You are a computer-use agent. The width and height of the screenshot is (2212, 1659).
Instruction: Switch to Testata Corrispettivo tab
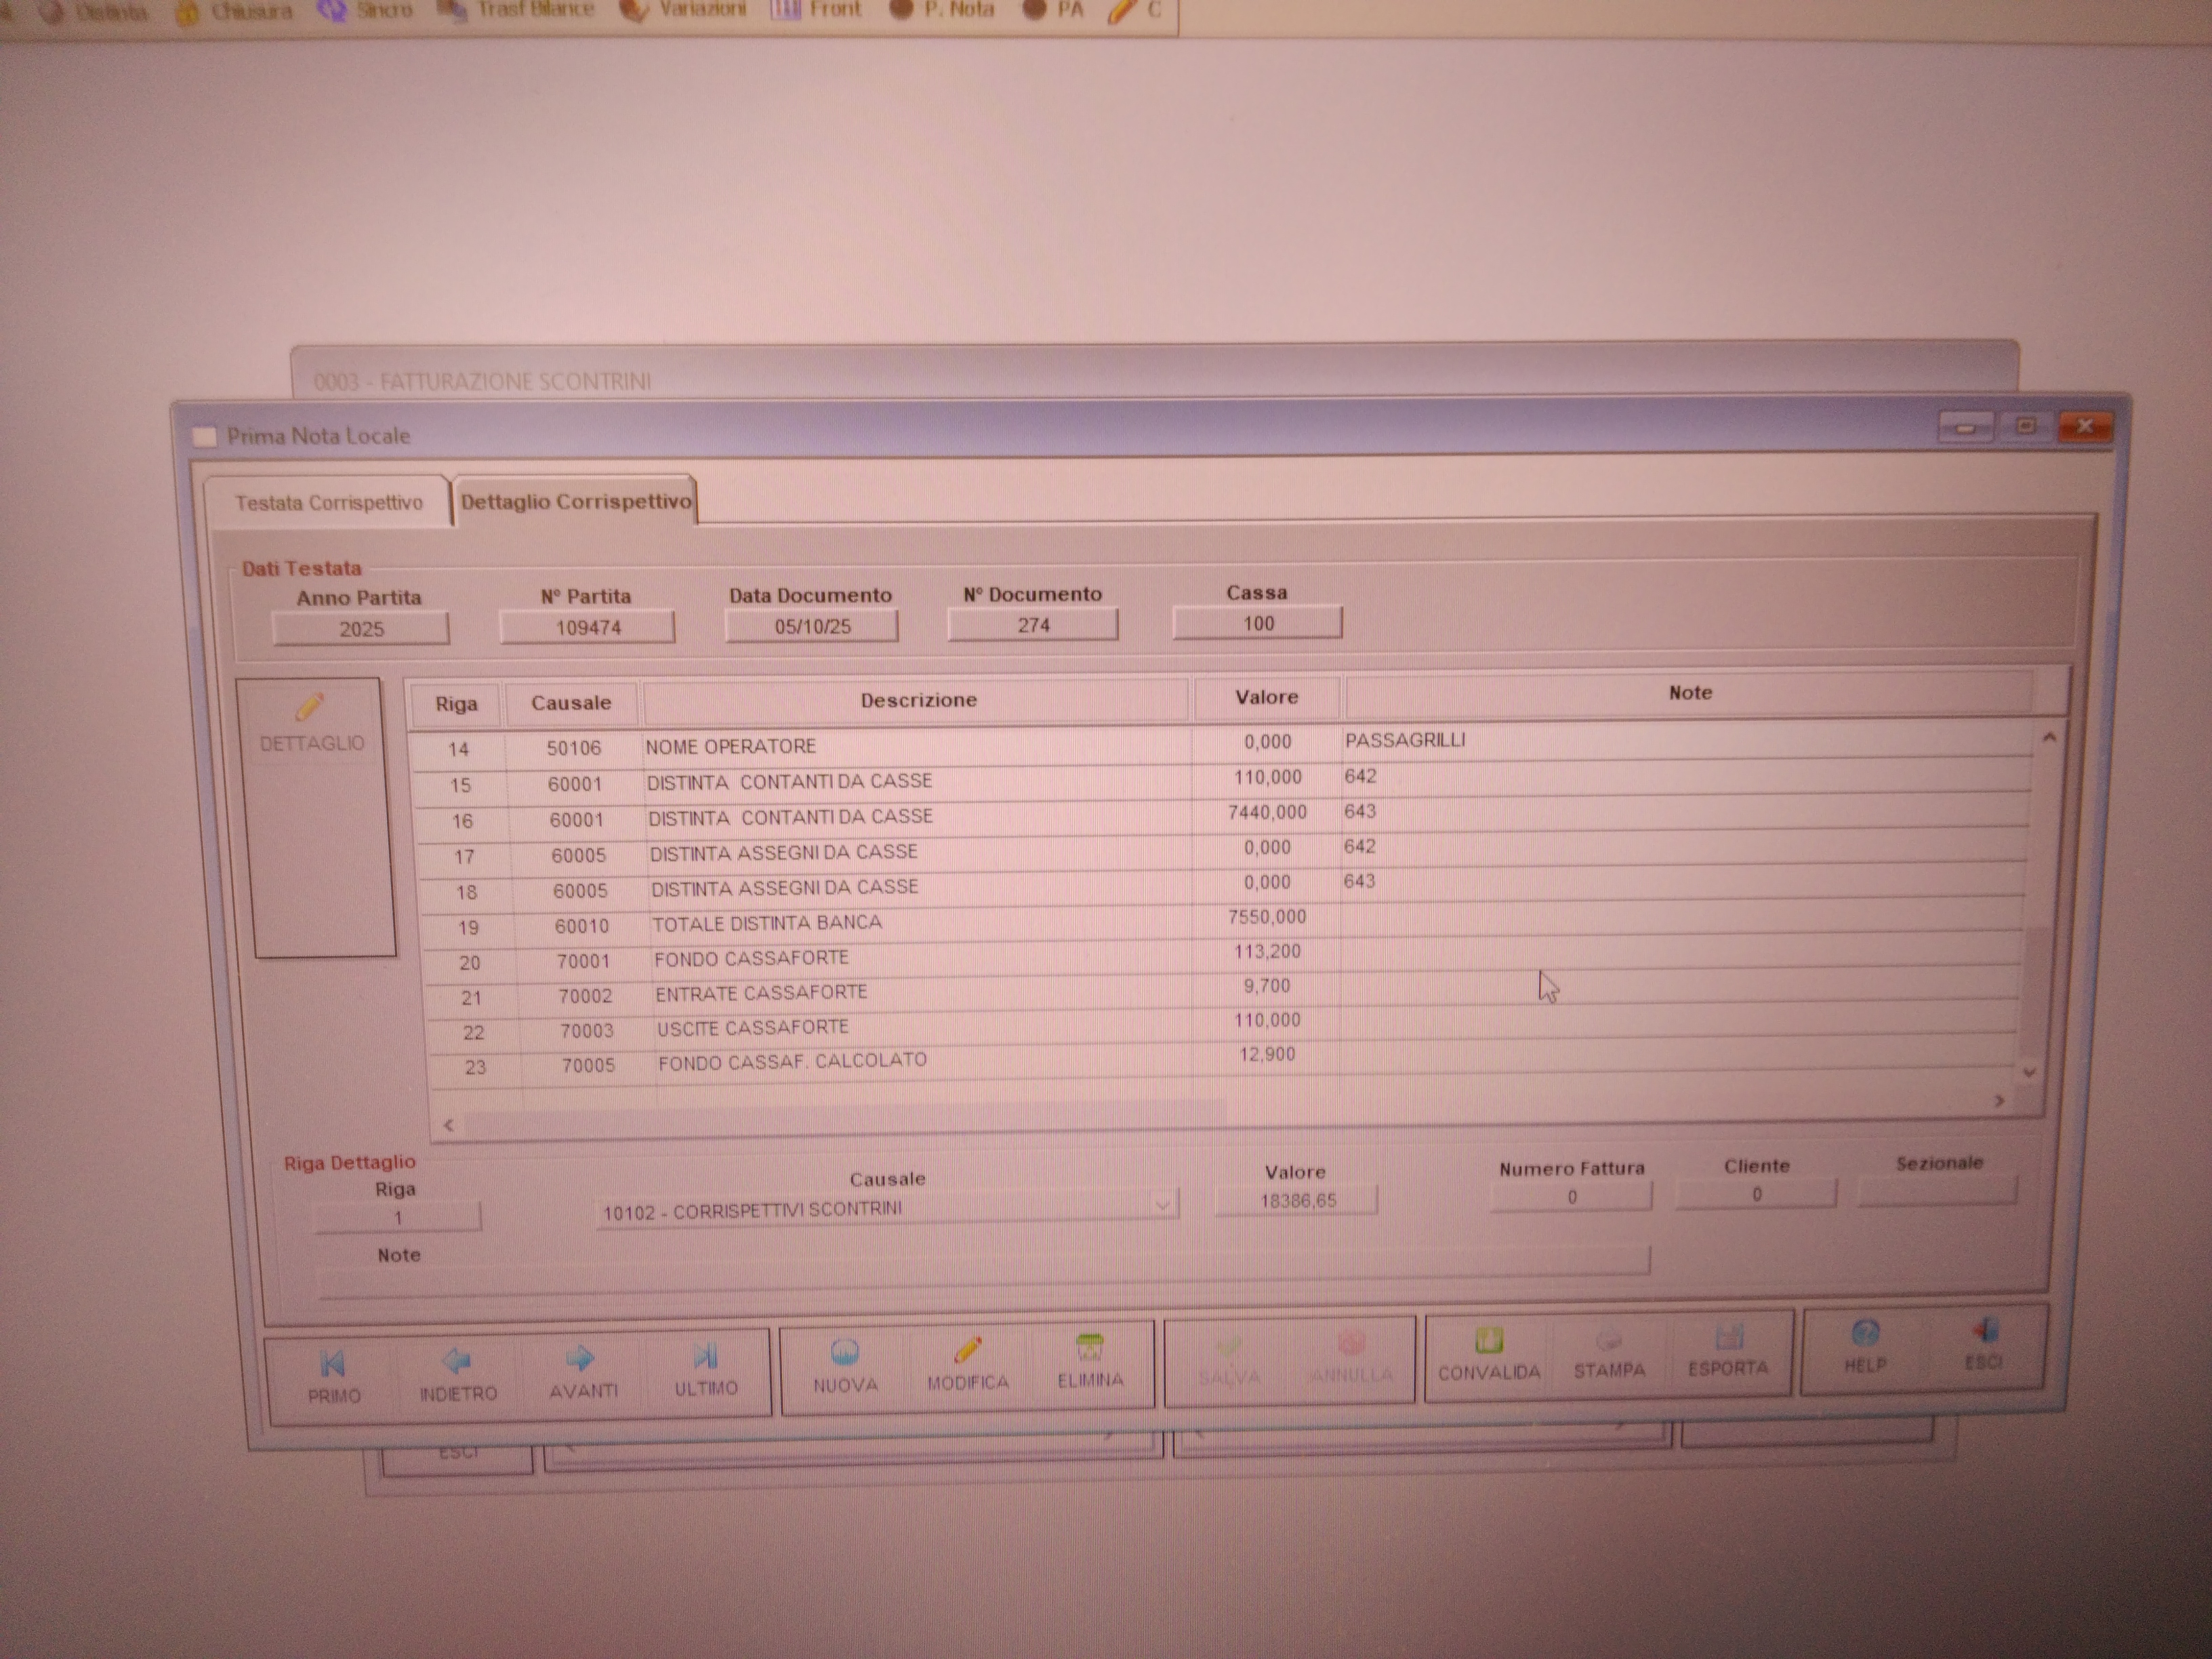click(x=328, y=503)
